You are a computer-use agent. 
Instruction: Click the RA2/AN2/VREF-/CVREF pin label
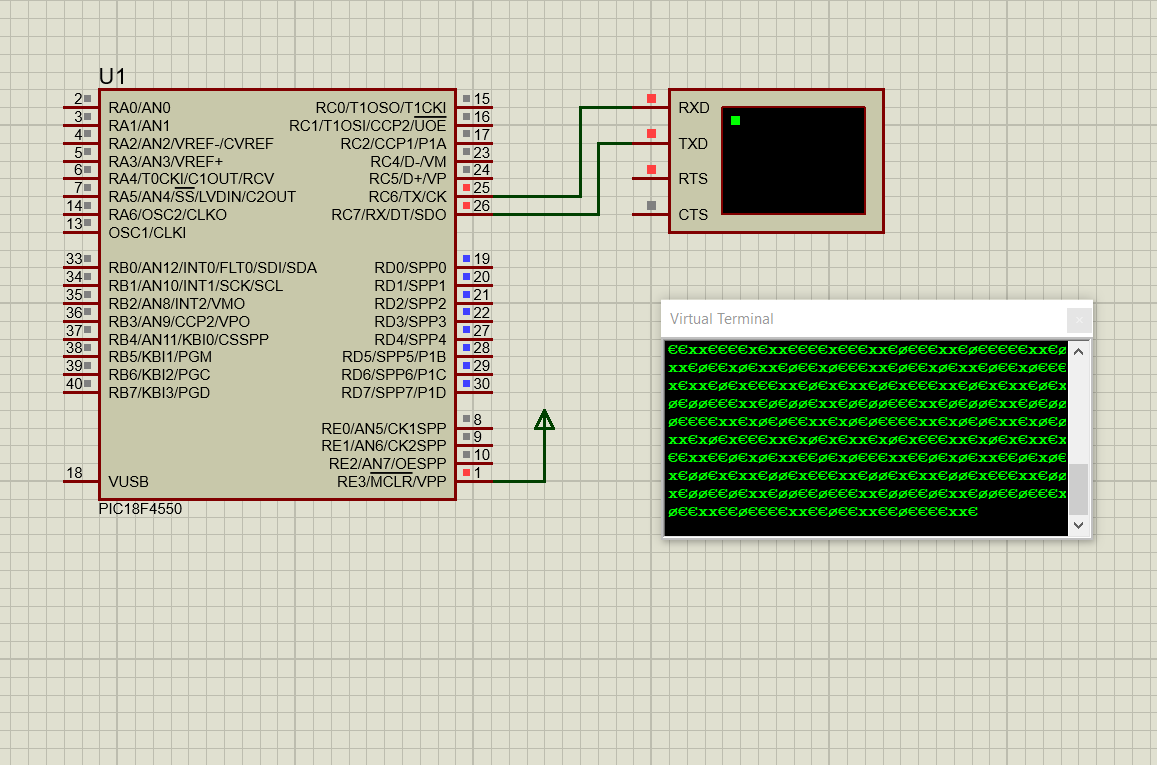(x=191, y=143)
